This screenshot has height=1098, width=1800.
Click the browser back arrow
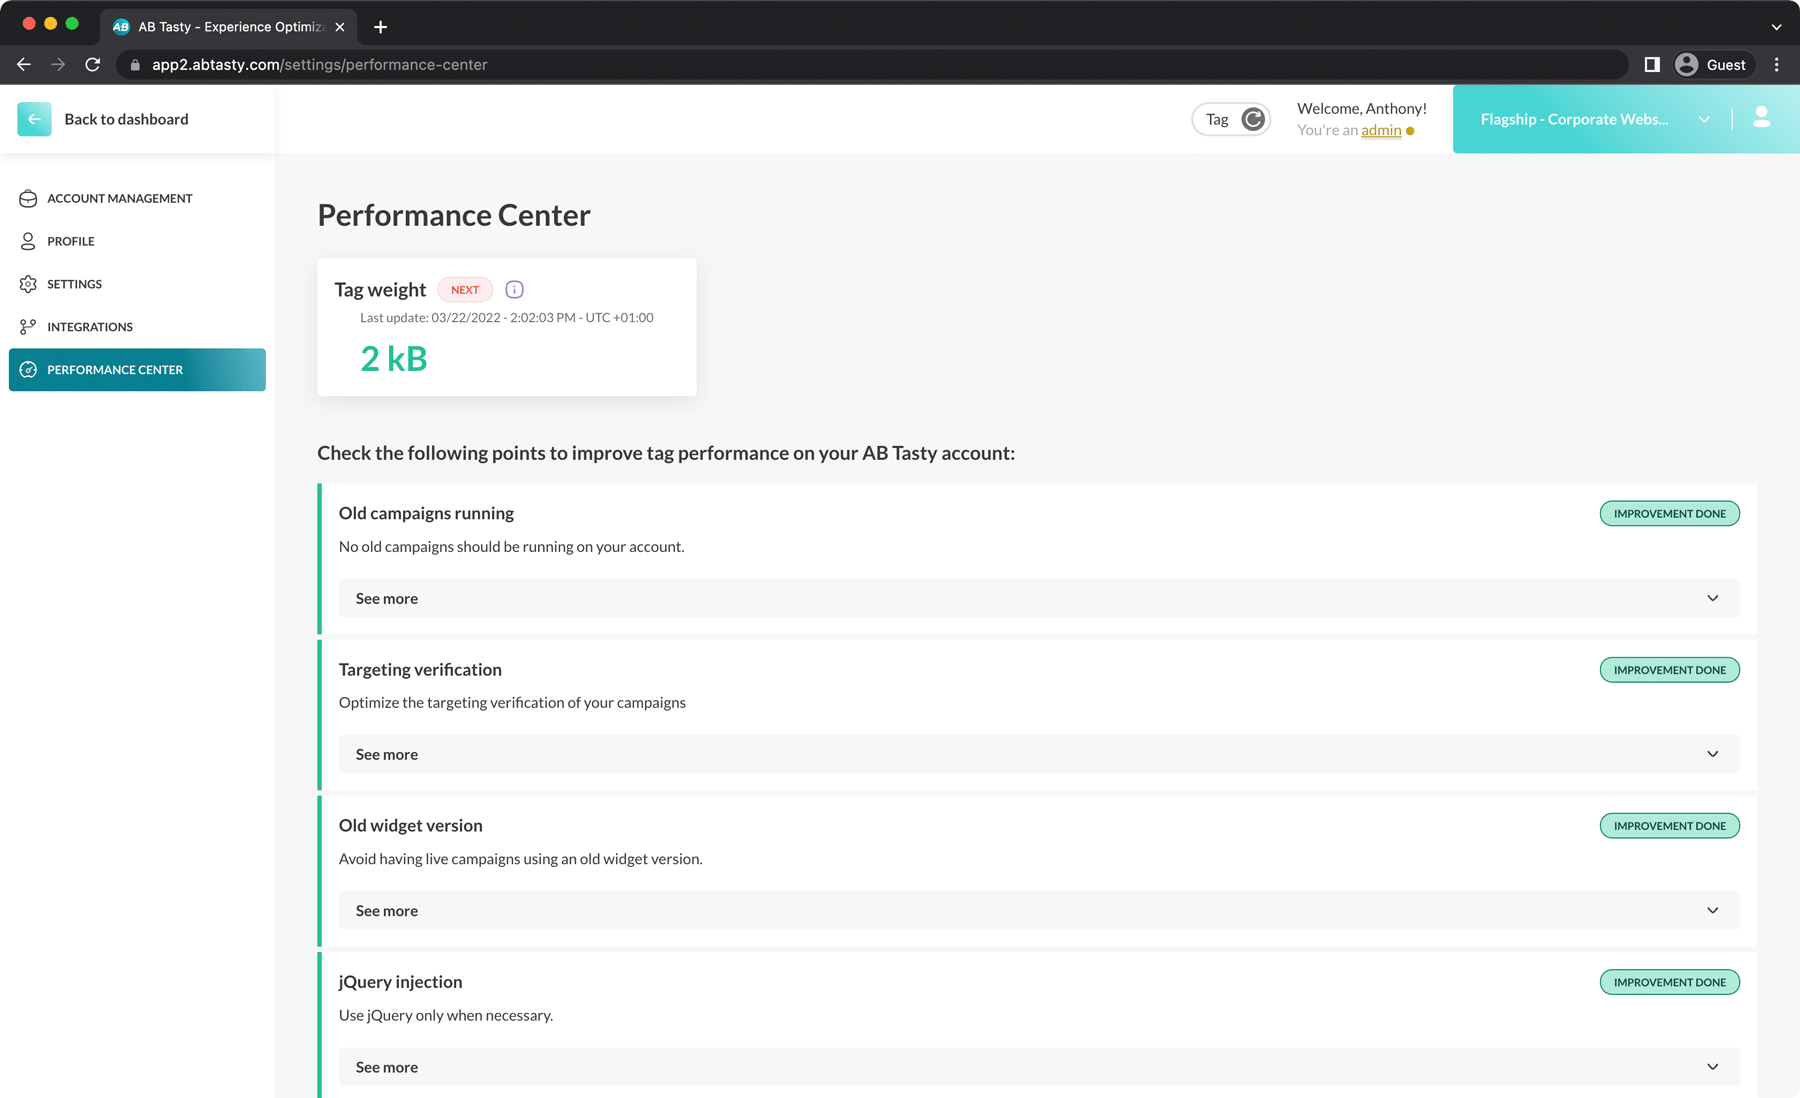pos(24,64)
